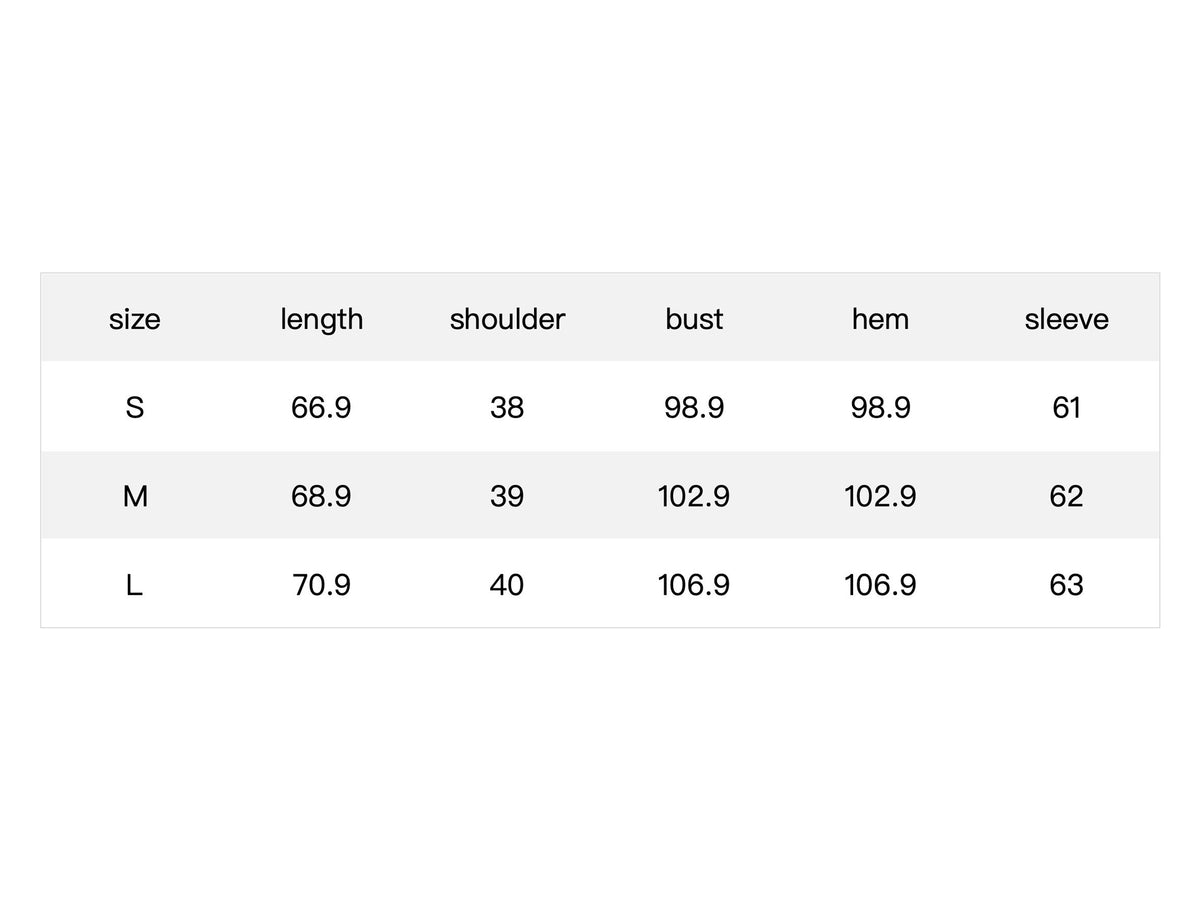The height and width of the screenshot is (900, 1200).
Task: Click the bust column header
Action: pyautogui.click(x=694, y=319)
